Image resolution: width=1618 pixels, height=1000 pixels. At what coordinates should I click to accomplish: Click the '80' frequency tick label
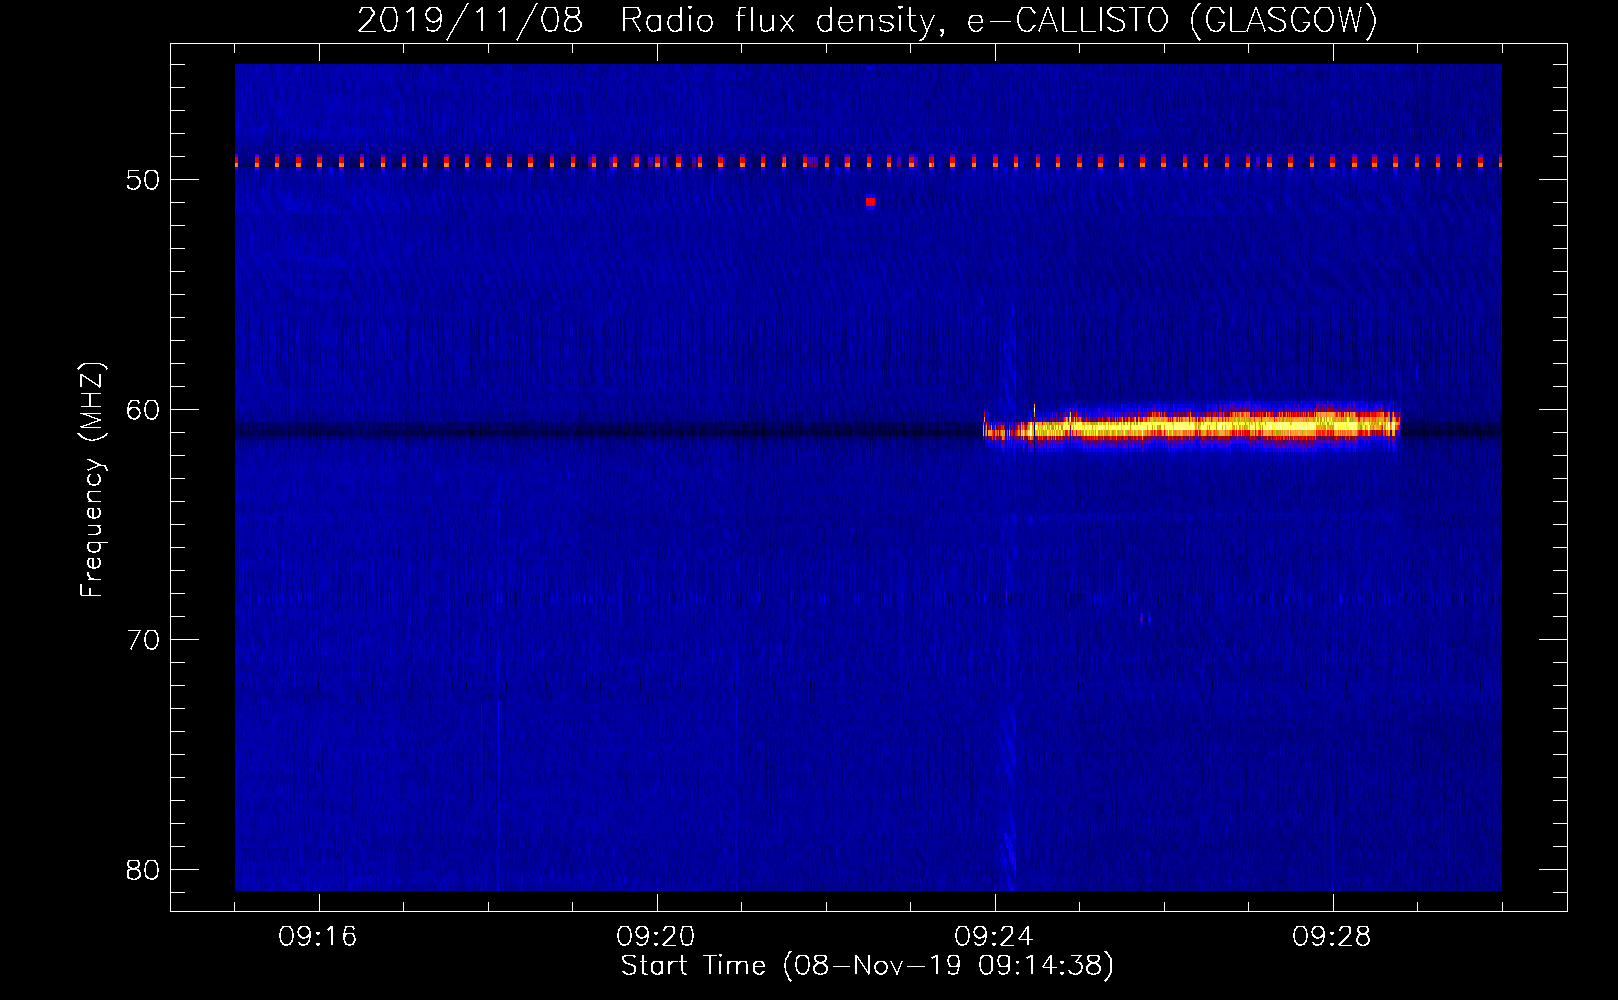pyautogui.click(x=144, y=870)
